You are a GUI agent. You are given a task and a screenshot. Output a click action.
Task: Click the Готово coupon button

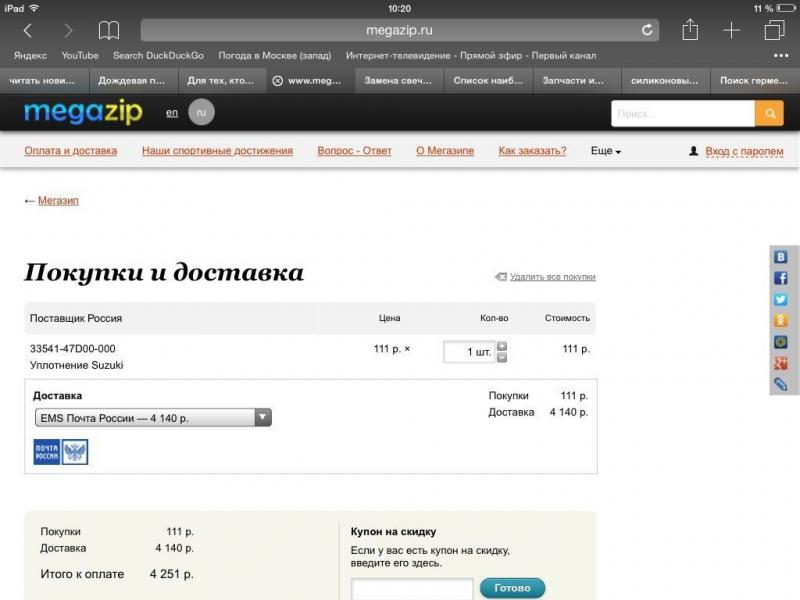click(x=512, y=588)
